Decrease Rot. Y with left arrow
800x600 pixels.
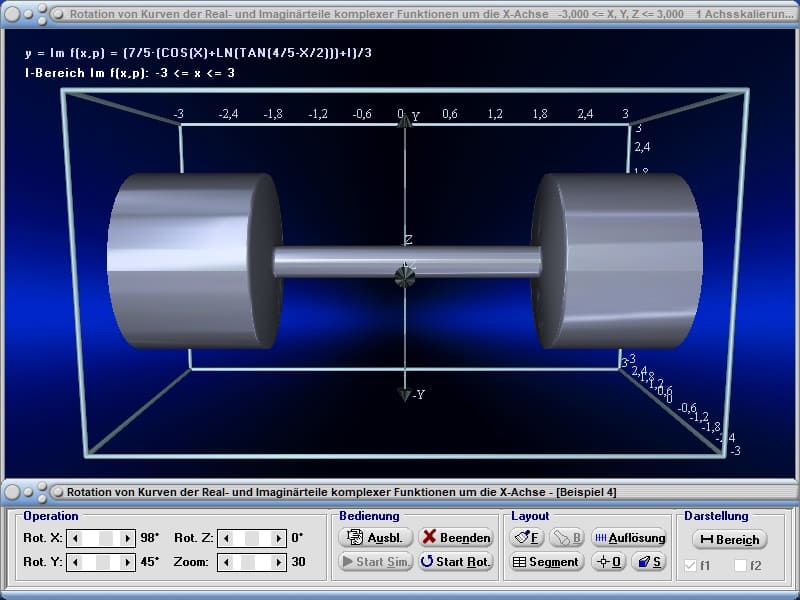tap(75, 562)
